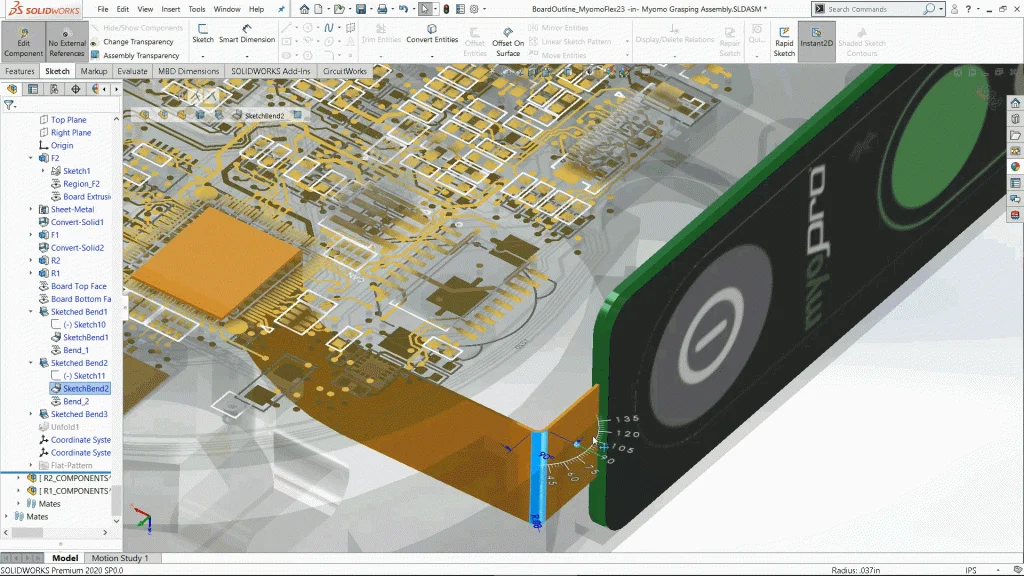This screenshot has width=1024, height=576.
Task: Click the Search Commands input field
Action: tap(872, 9)
